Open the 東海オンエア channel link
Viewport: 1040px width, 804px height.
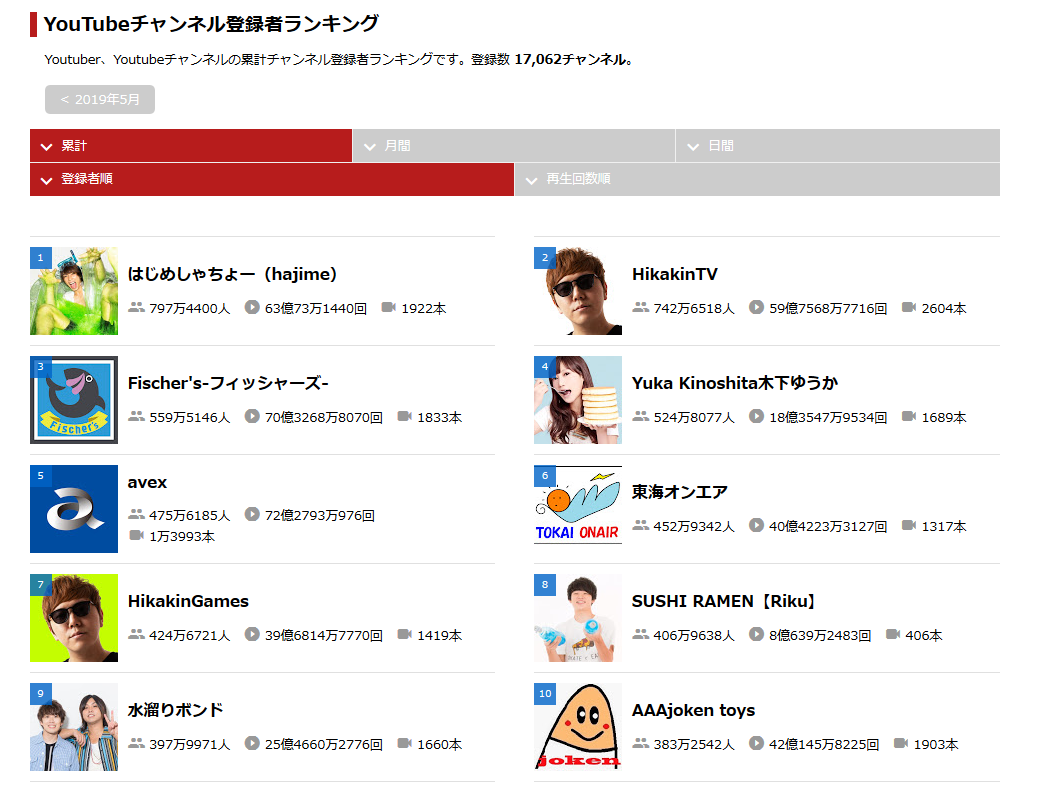tap(680, 492)
